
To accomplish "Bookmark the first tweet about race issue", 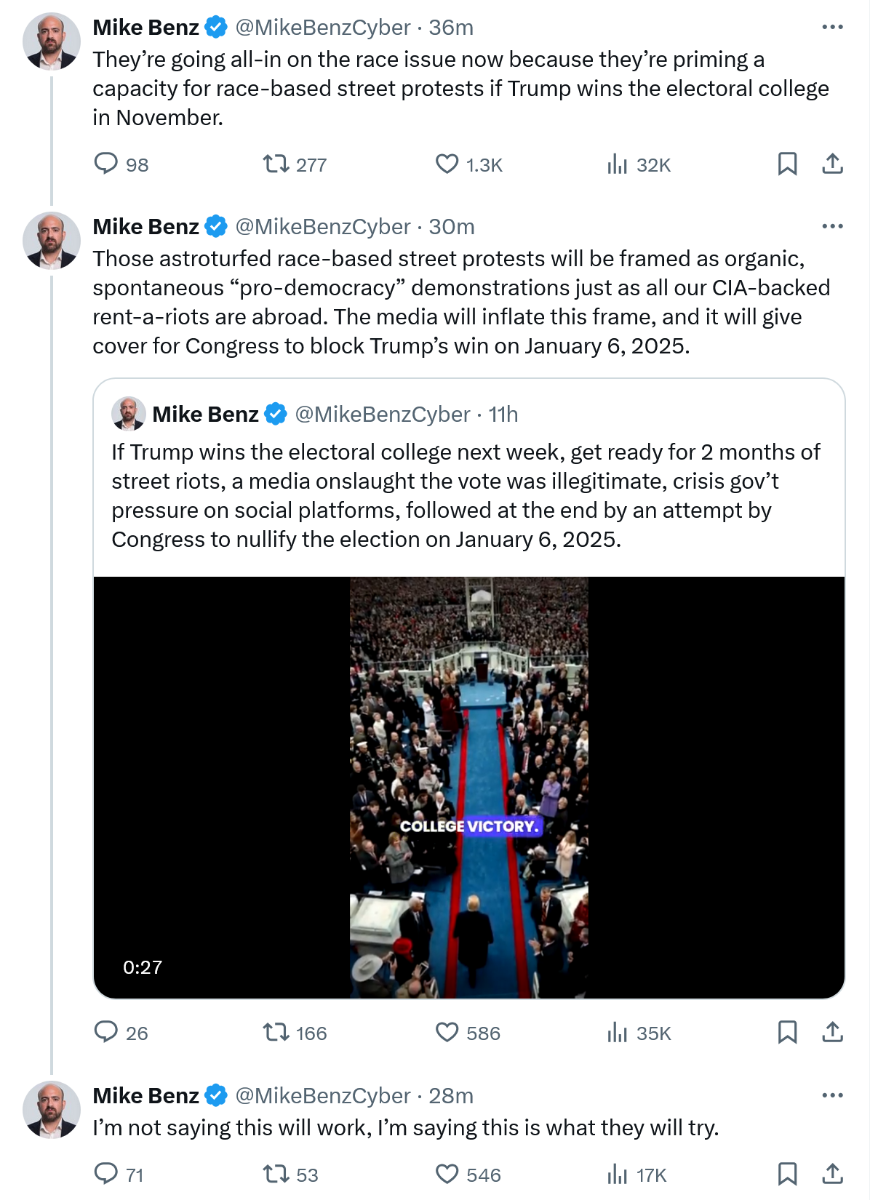I will point(787,164).
